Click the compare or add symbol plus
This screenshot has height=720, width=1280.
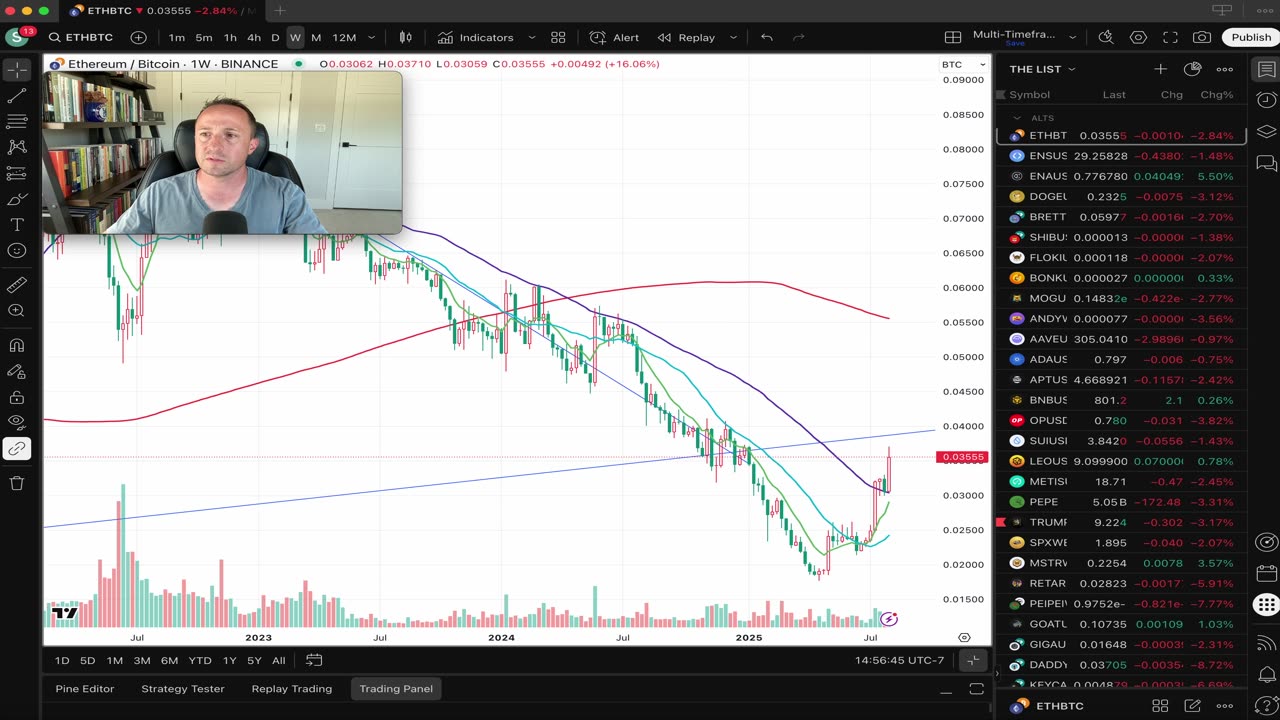(138, 37)
